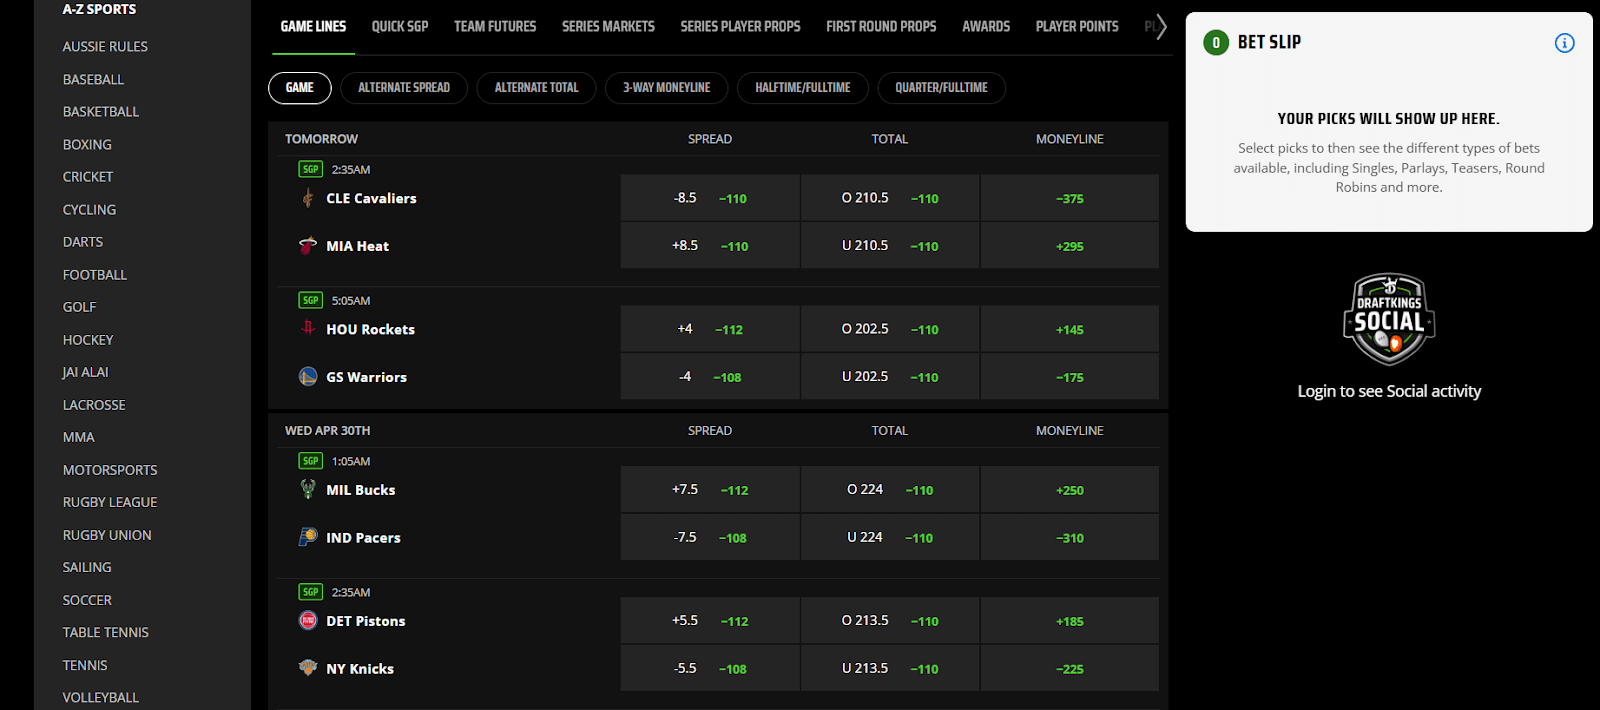
Task: Open the Quick SGP tab
Action: coord(400,27)
